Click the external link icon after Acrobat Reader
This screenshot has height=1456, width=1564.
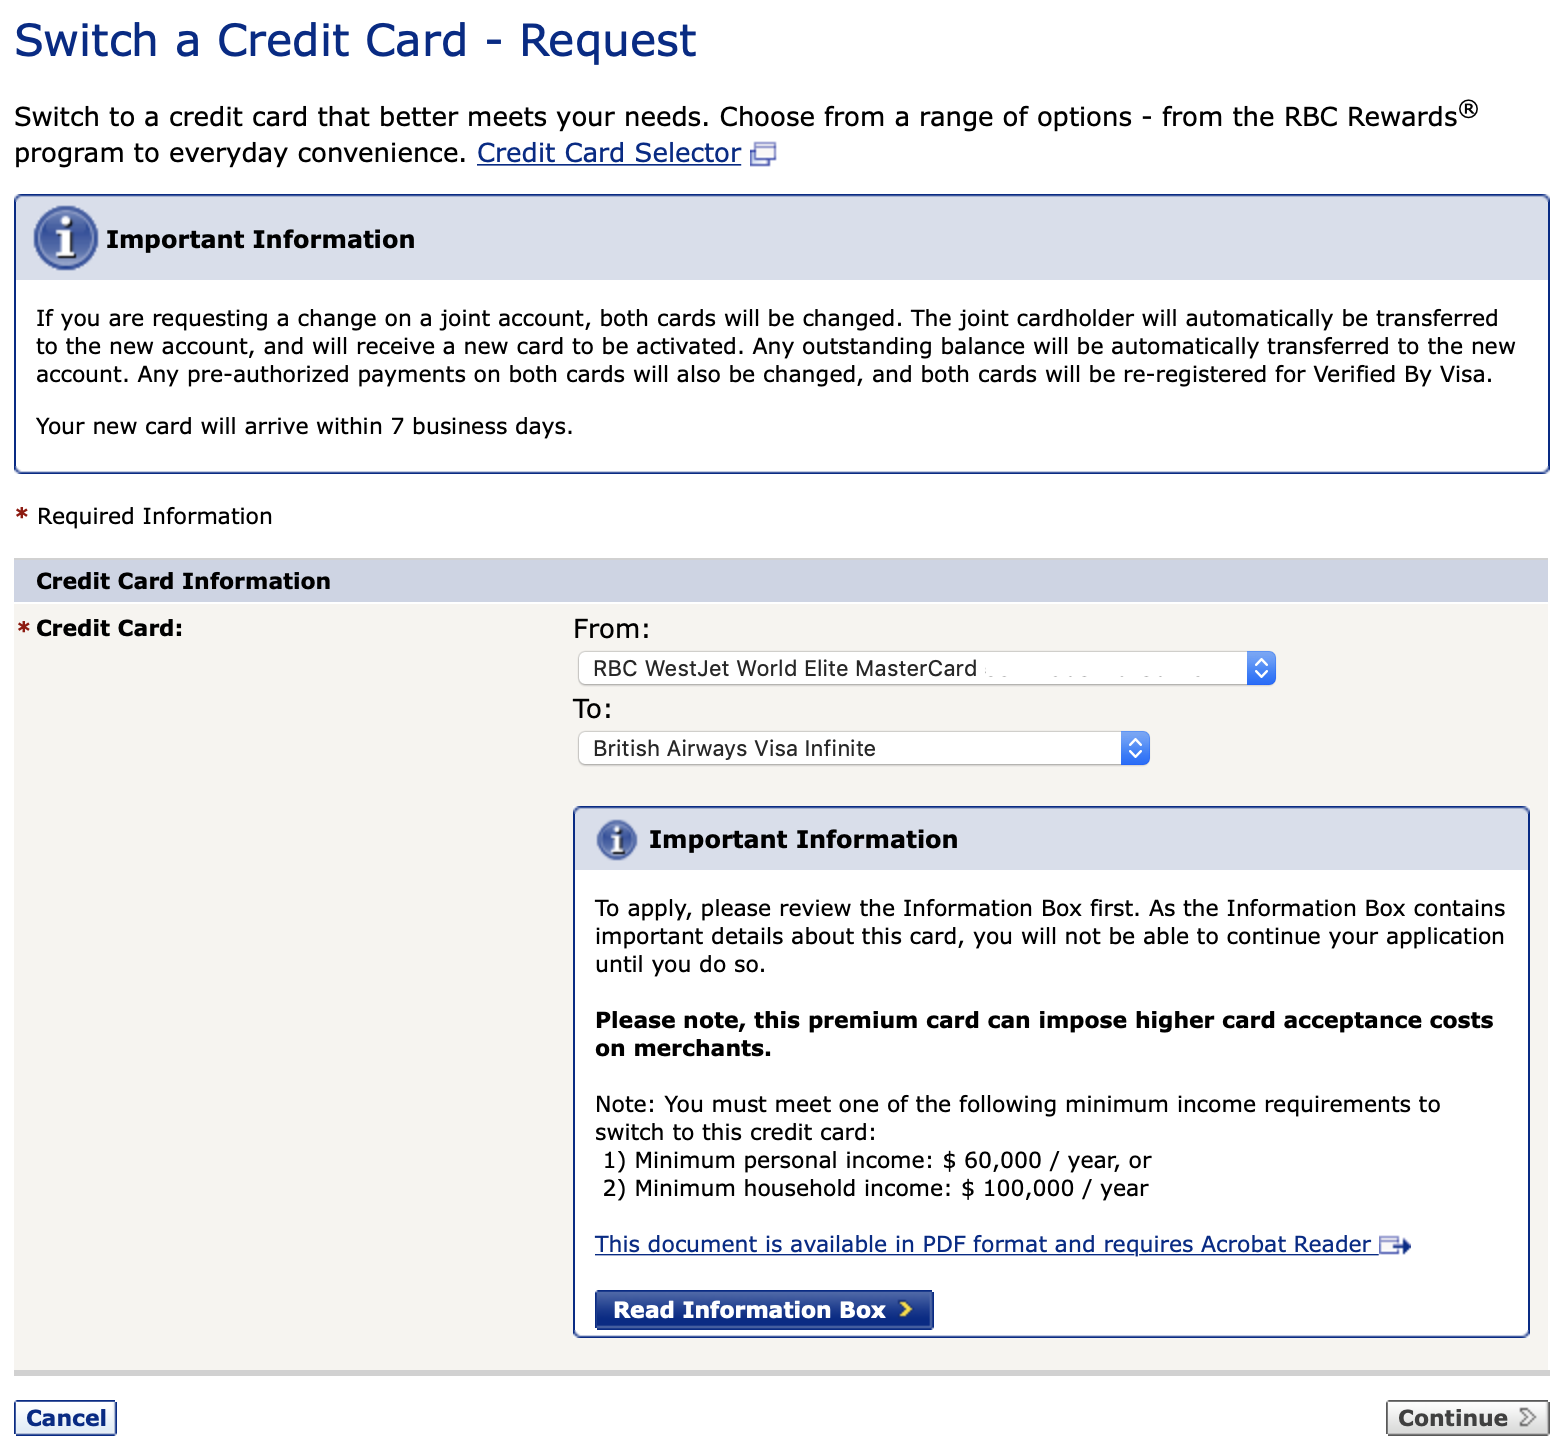[x=1395, y=1245]
